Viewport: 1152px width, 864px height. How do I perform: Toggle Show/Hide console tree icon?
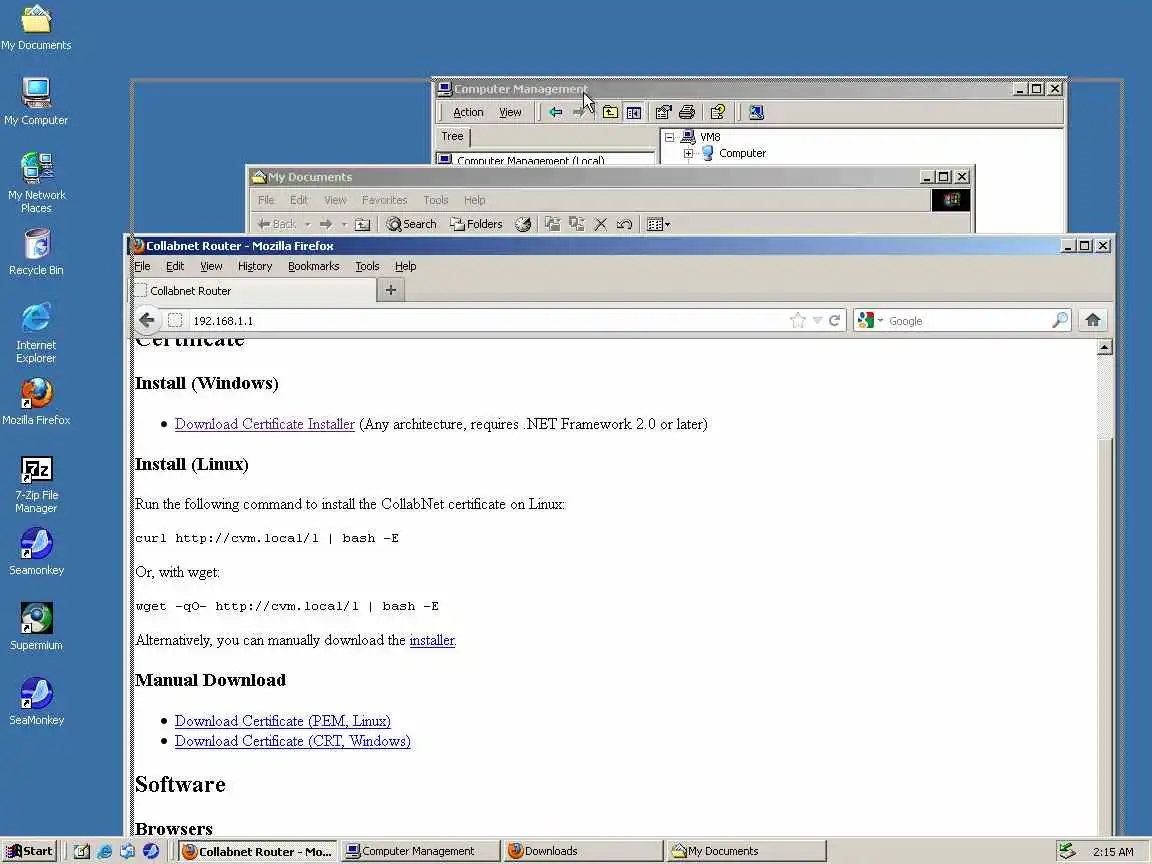(633, 112)
